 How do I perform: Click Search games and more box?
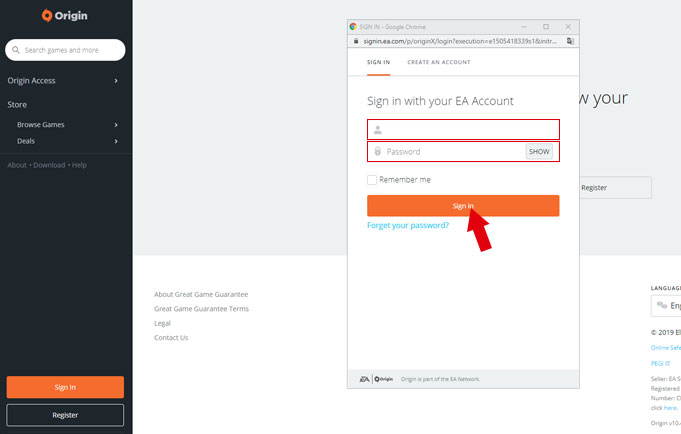coord(72,50)
